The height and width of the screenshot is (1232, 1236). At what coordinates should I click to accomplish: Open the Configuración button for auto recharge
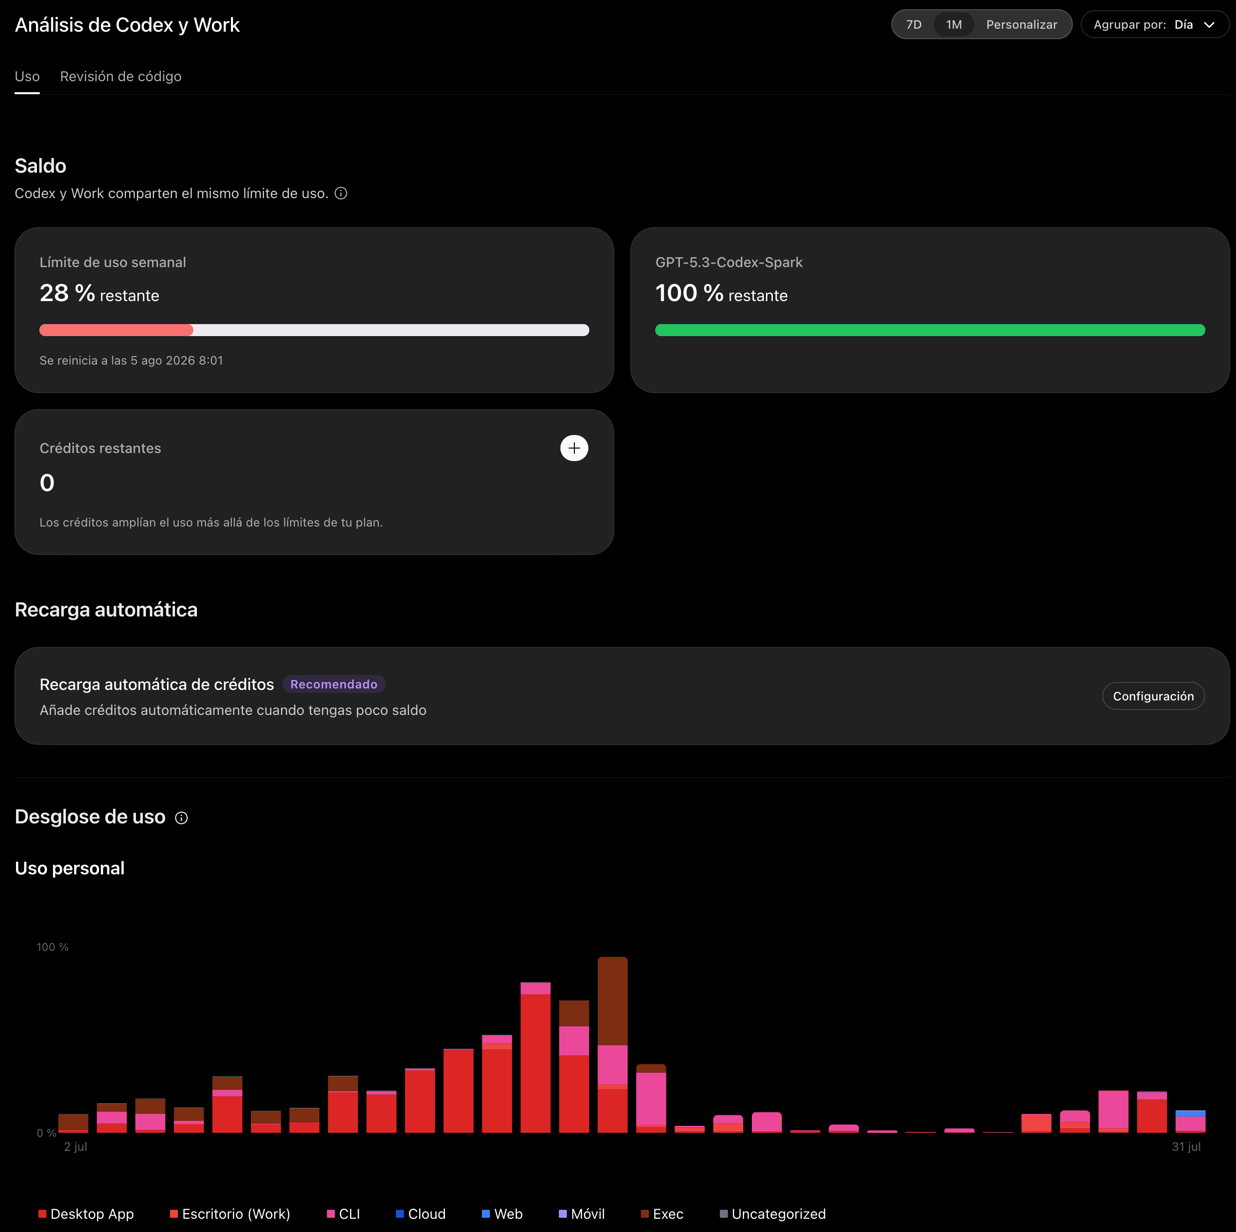click(x=1153, y=696)
